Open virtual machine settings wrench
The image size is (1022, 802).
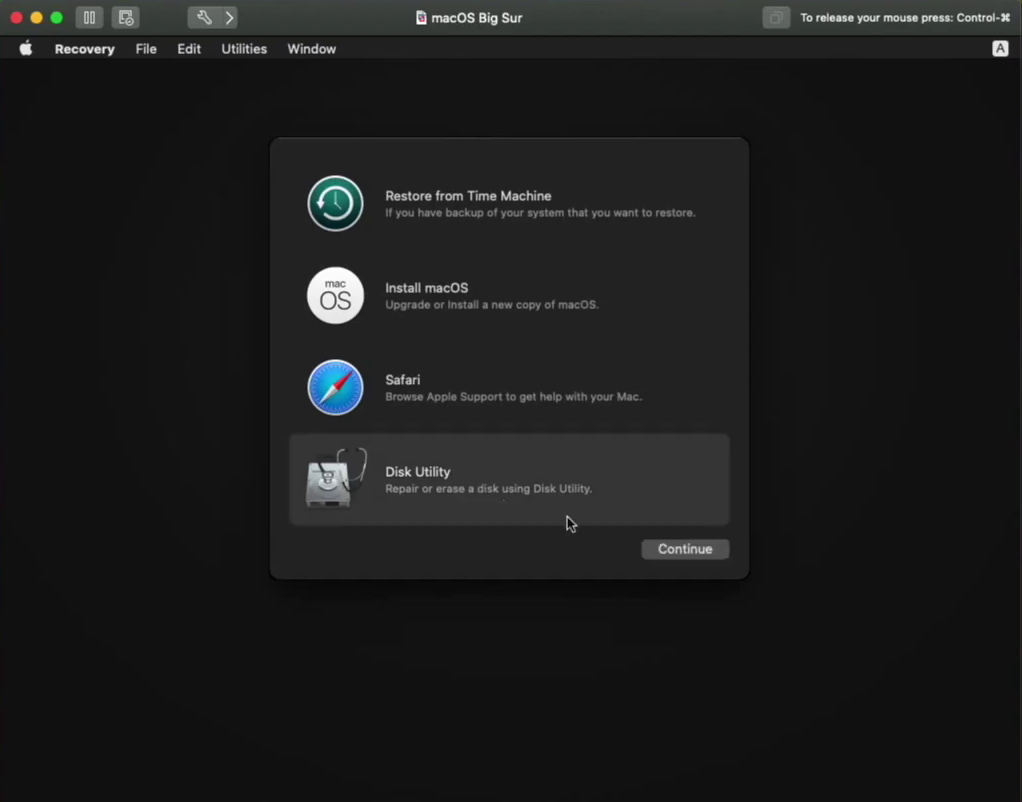click(204, 18)
